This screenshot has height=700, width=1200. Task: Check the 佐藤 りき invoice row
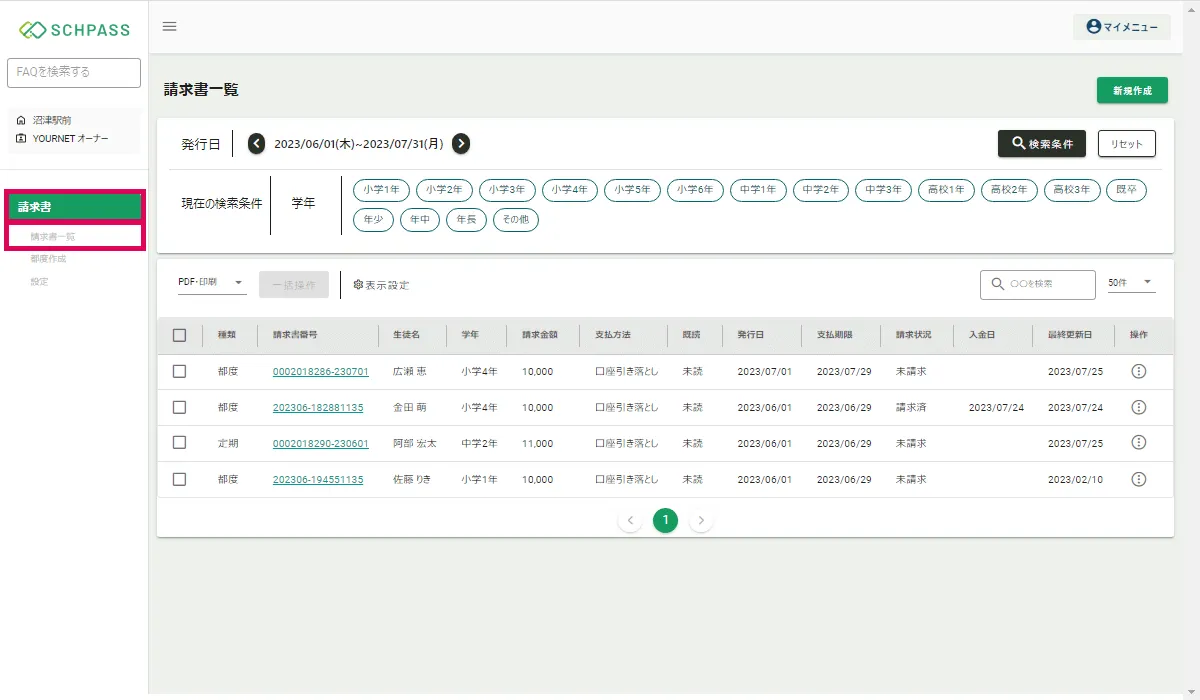(180, 479)
